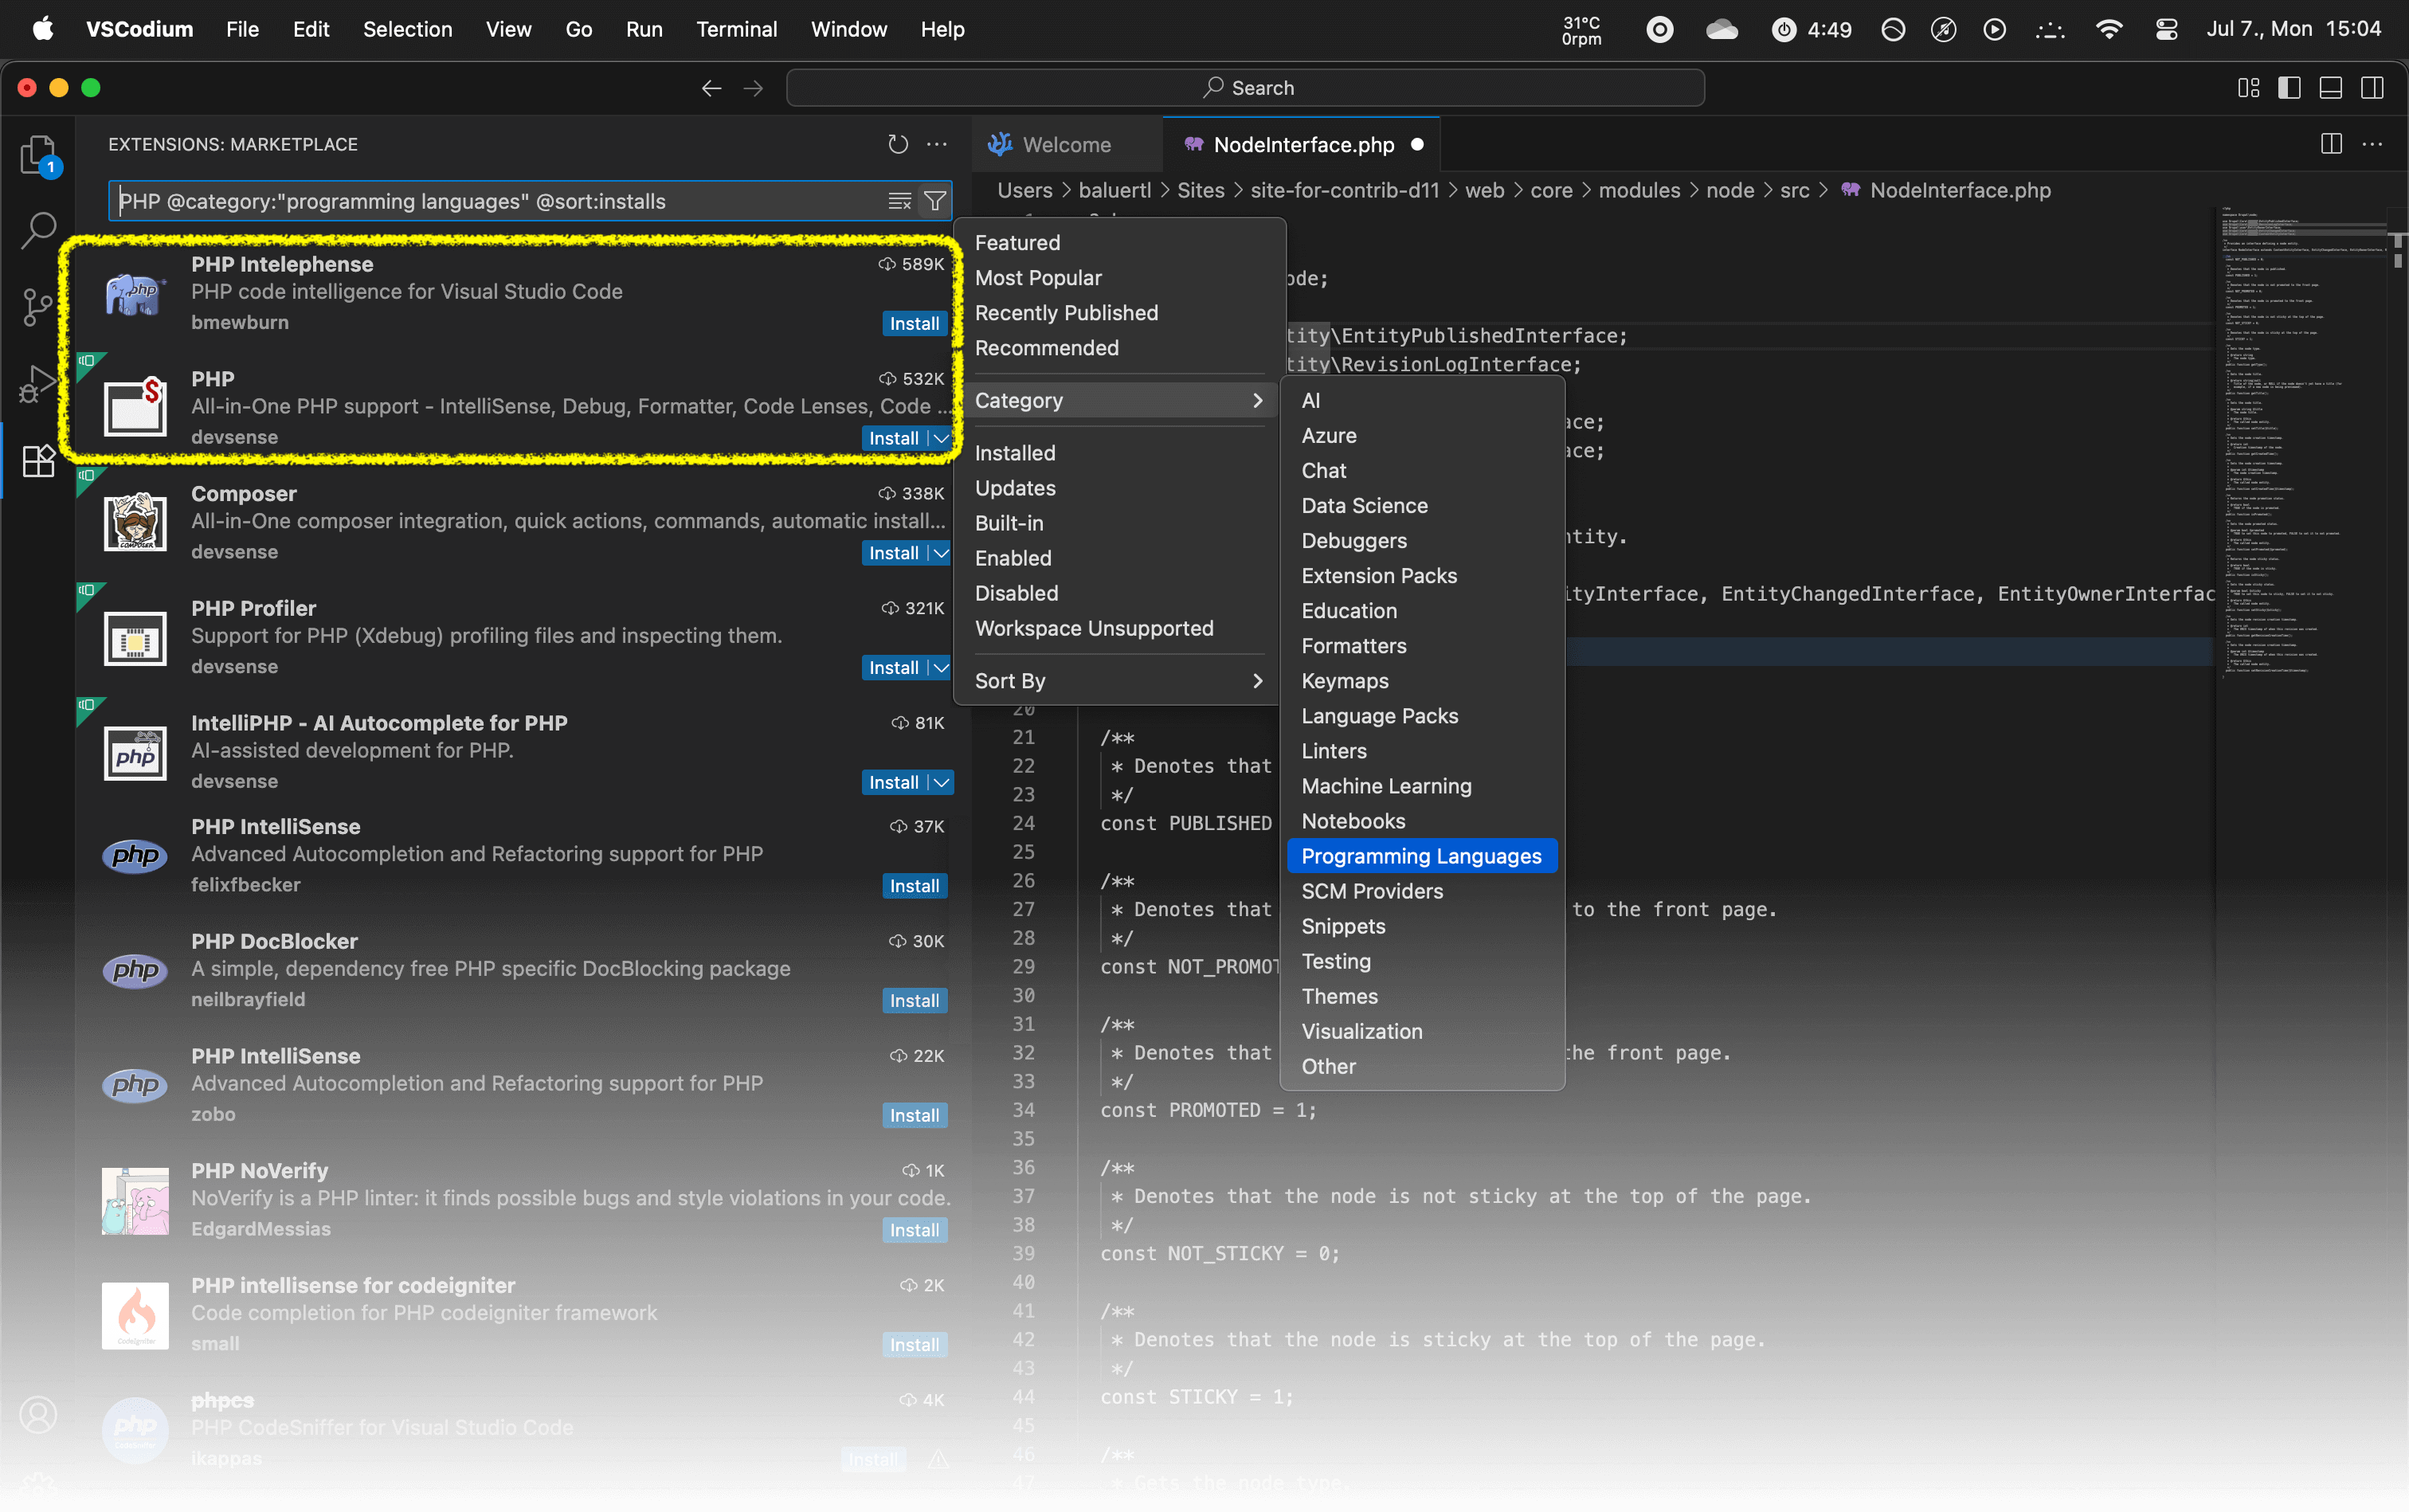Open the Source Control view
Screen dimensions: 2409x1512
point(38,307)
